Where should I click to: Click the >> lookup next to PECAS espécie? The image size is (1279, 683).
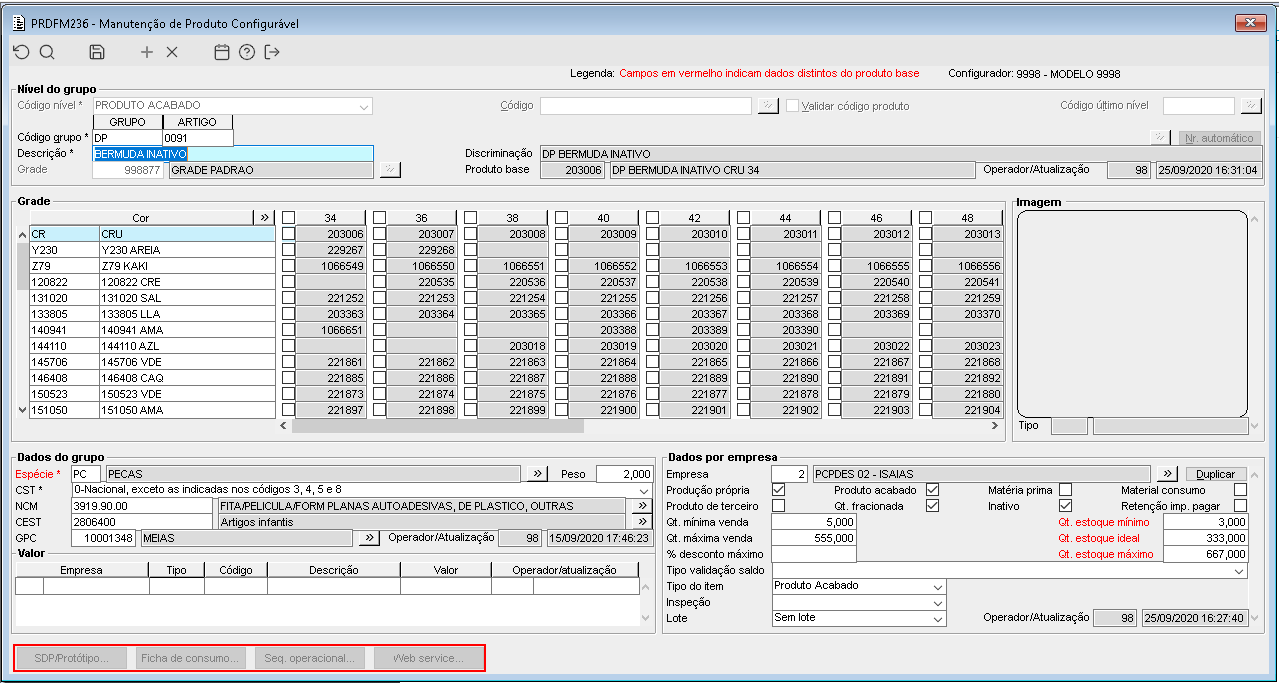coord(538,474)
